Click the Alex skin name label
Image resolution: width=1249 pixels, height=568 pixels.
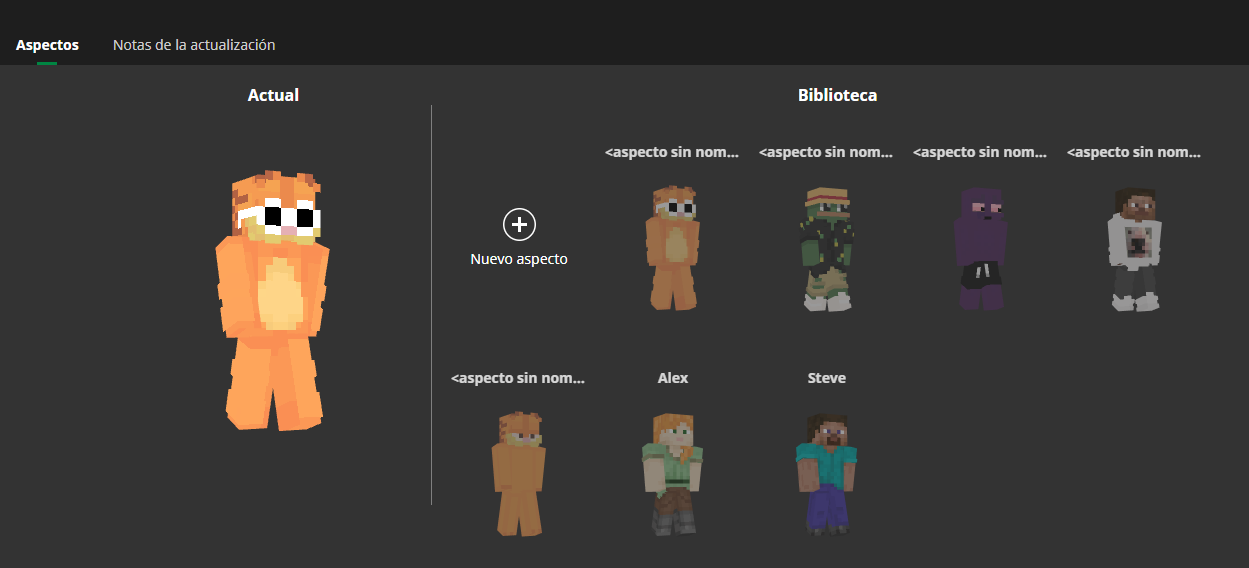(x=673, y=378)
